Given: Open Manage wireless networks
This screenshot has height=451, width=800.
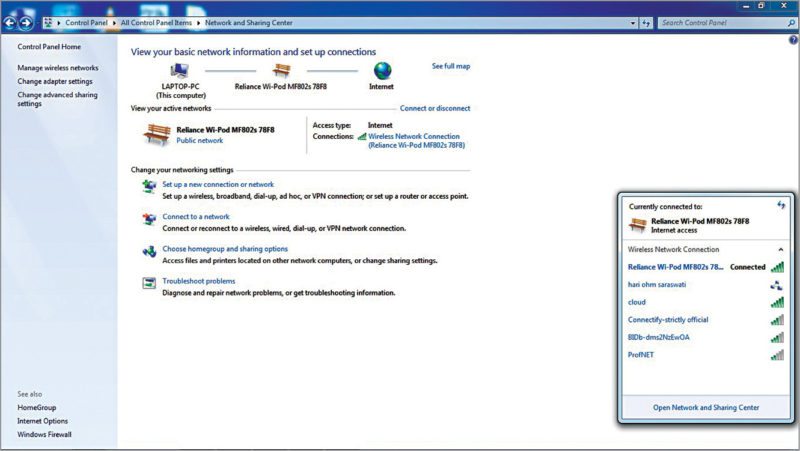Looking at the screenshot, I should pyautogui.click(x=58, y=68).
